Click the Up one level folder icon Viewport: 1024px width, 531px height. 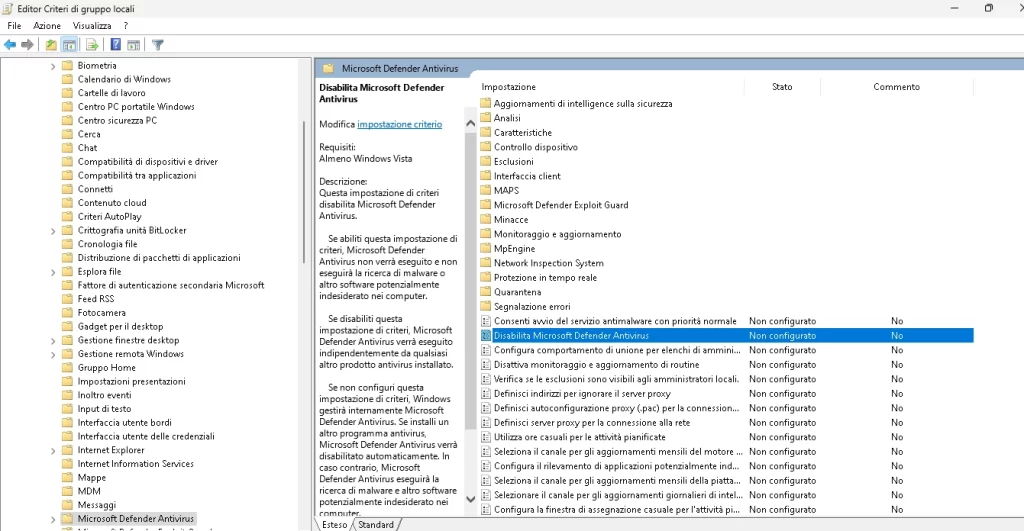50,44
